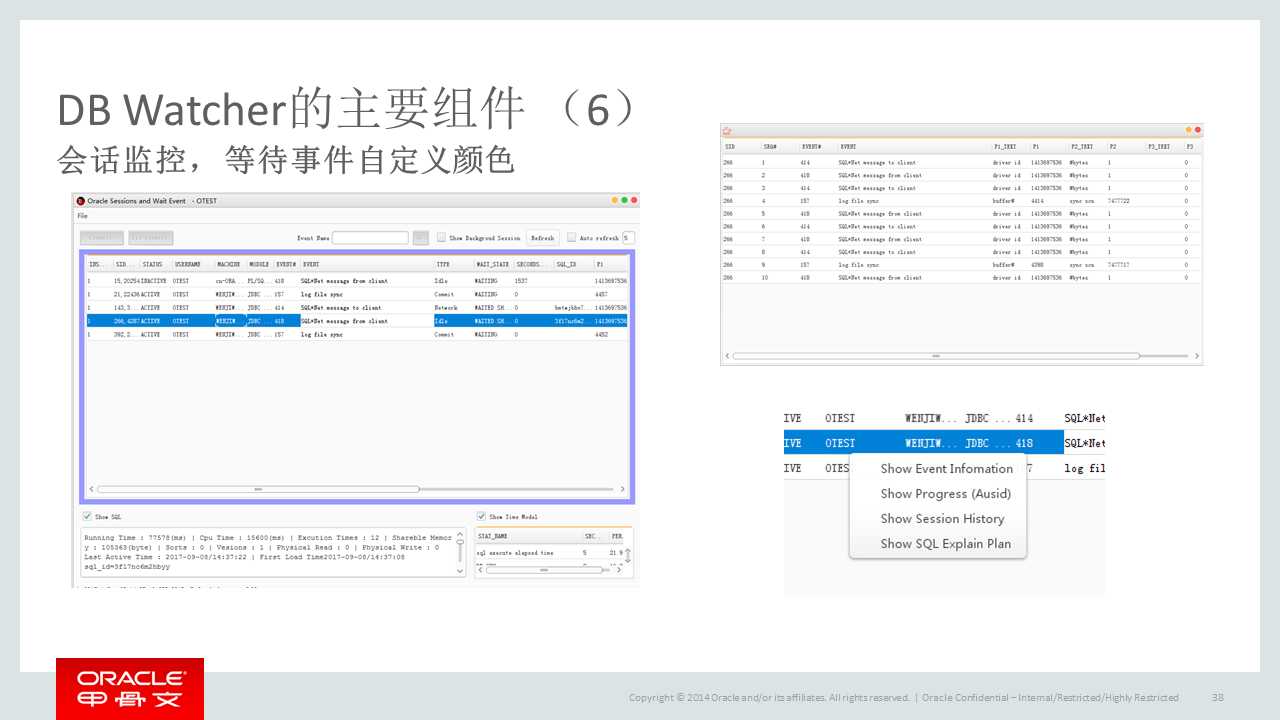1280x720 pixels.
Task: Click the Event Name input field
Action: pos(370,238)
